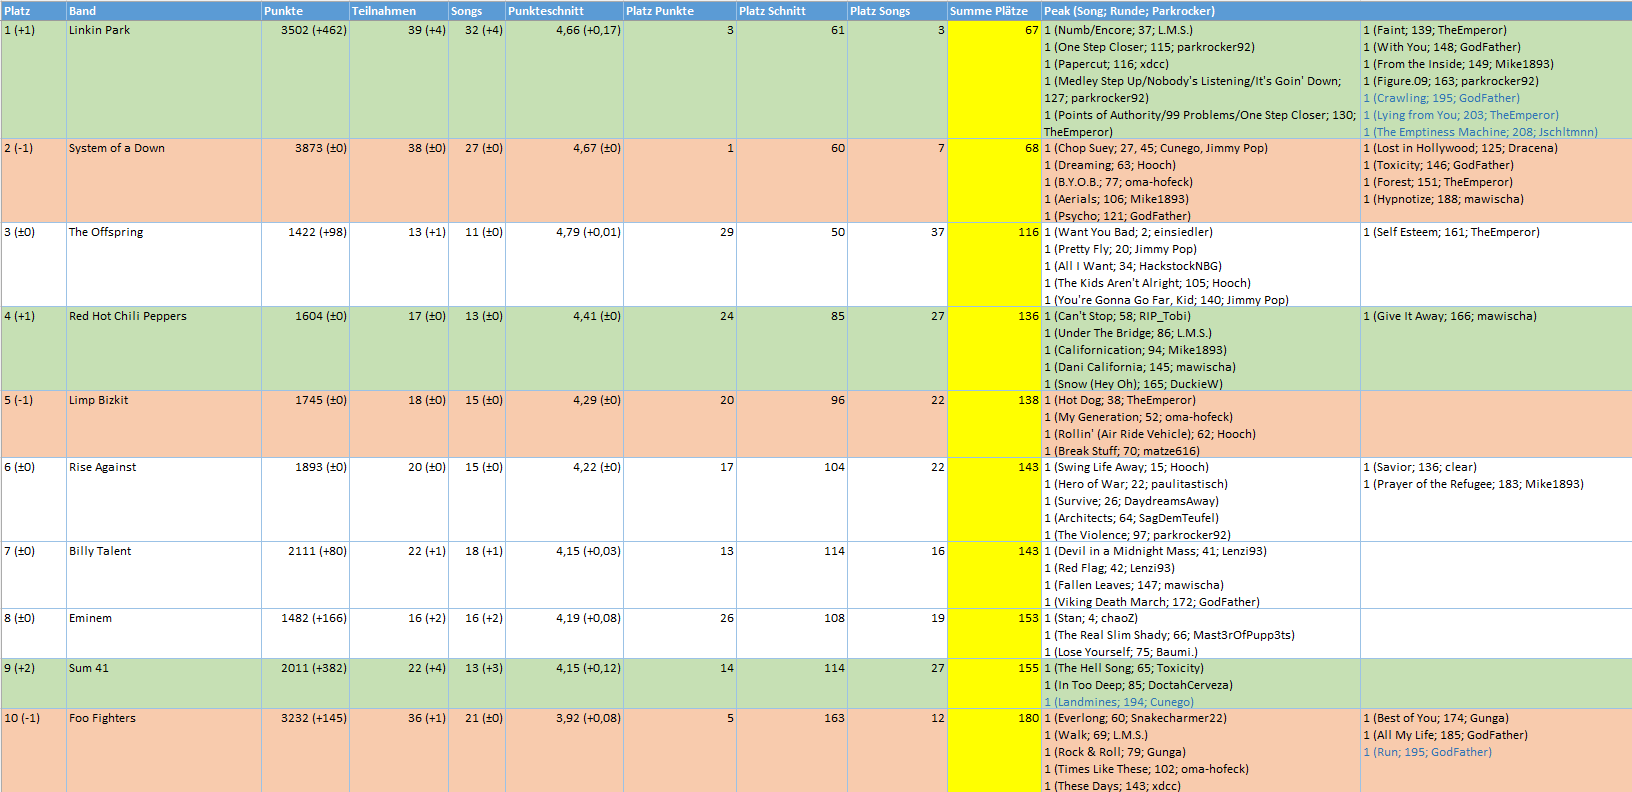Click peak entry 'Stan; 4; chaoZ'
The width and height of the screenshot is (1632, 792).
1091,618
